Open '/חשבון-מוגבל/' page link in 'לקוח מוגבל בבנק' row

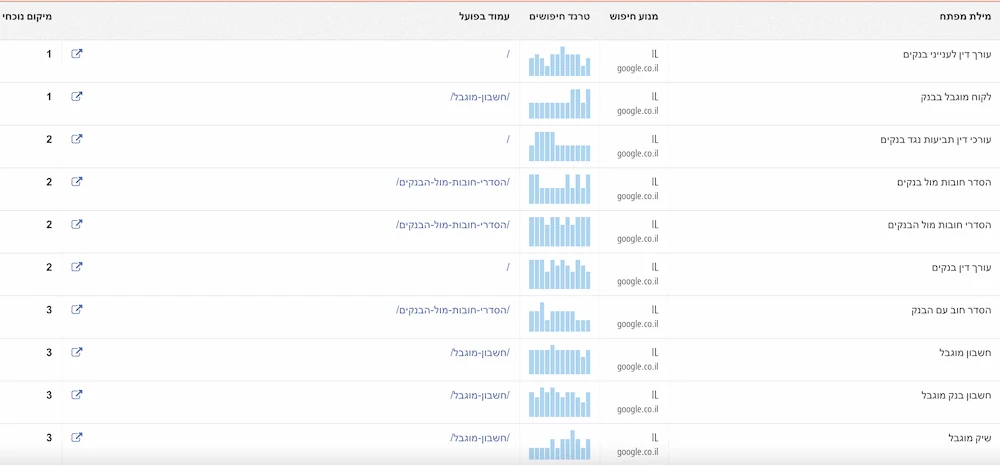click(x=480, y=97)
